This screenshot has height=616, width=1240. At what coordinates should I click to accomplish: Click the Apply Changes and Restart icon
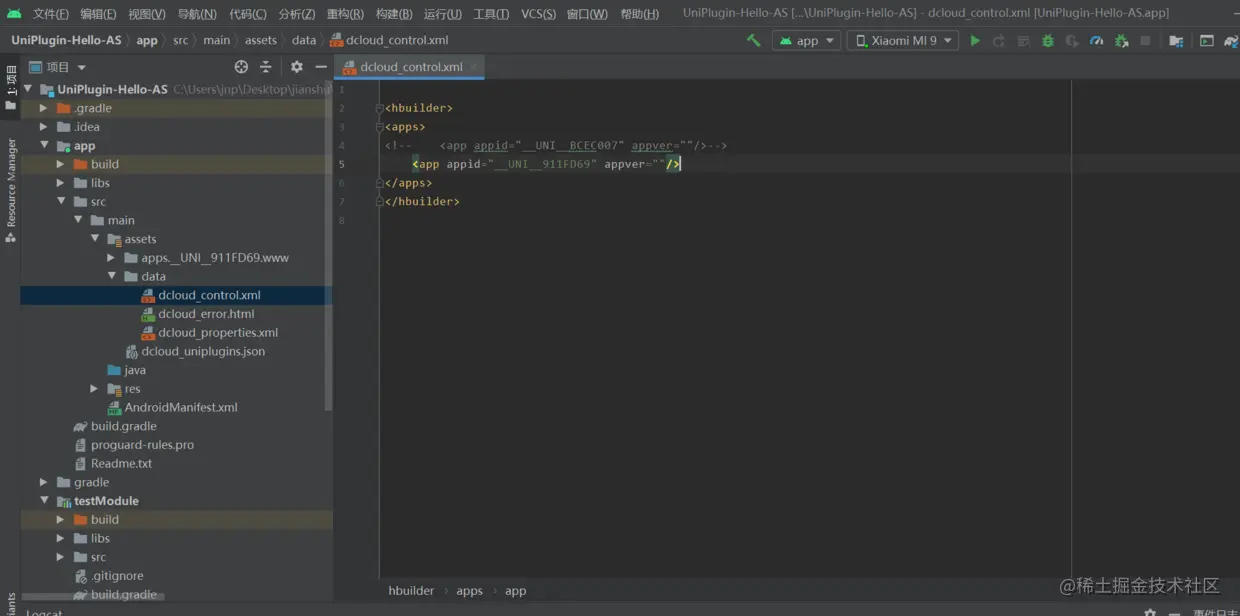point(999,41)
